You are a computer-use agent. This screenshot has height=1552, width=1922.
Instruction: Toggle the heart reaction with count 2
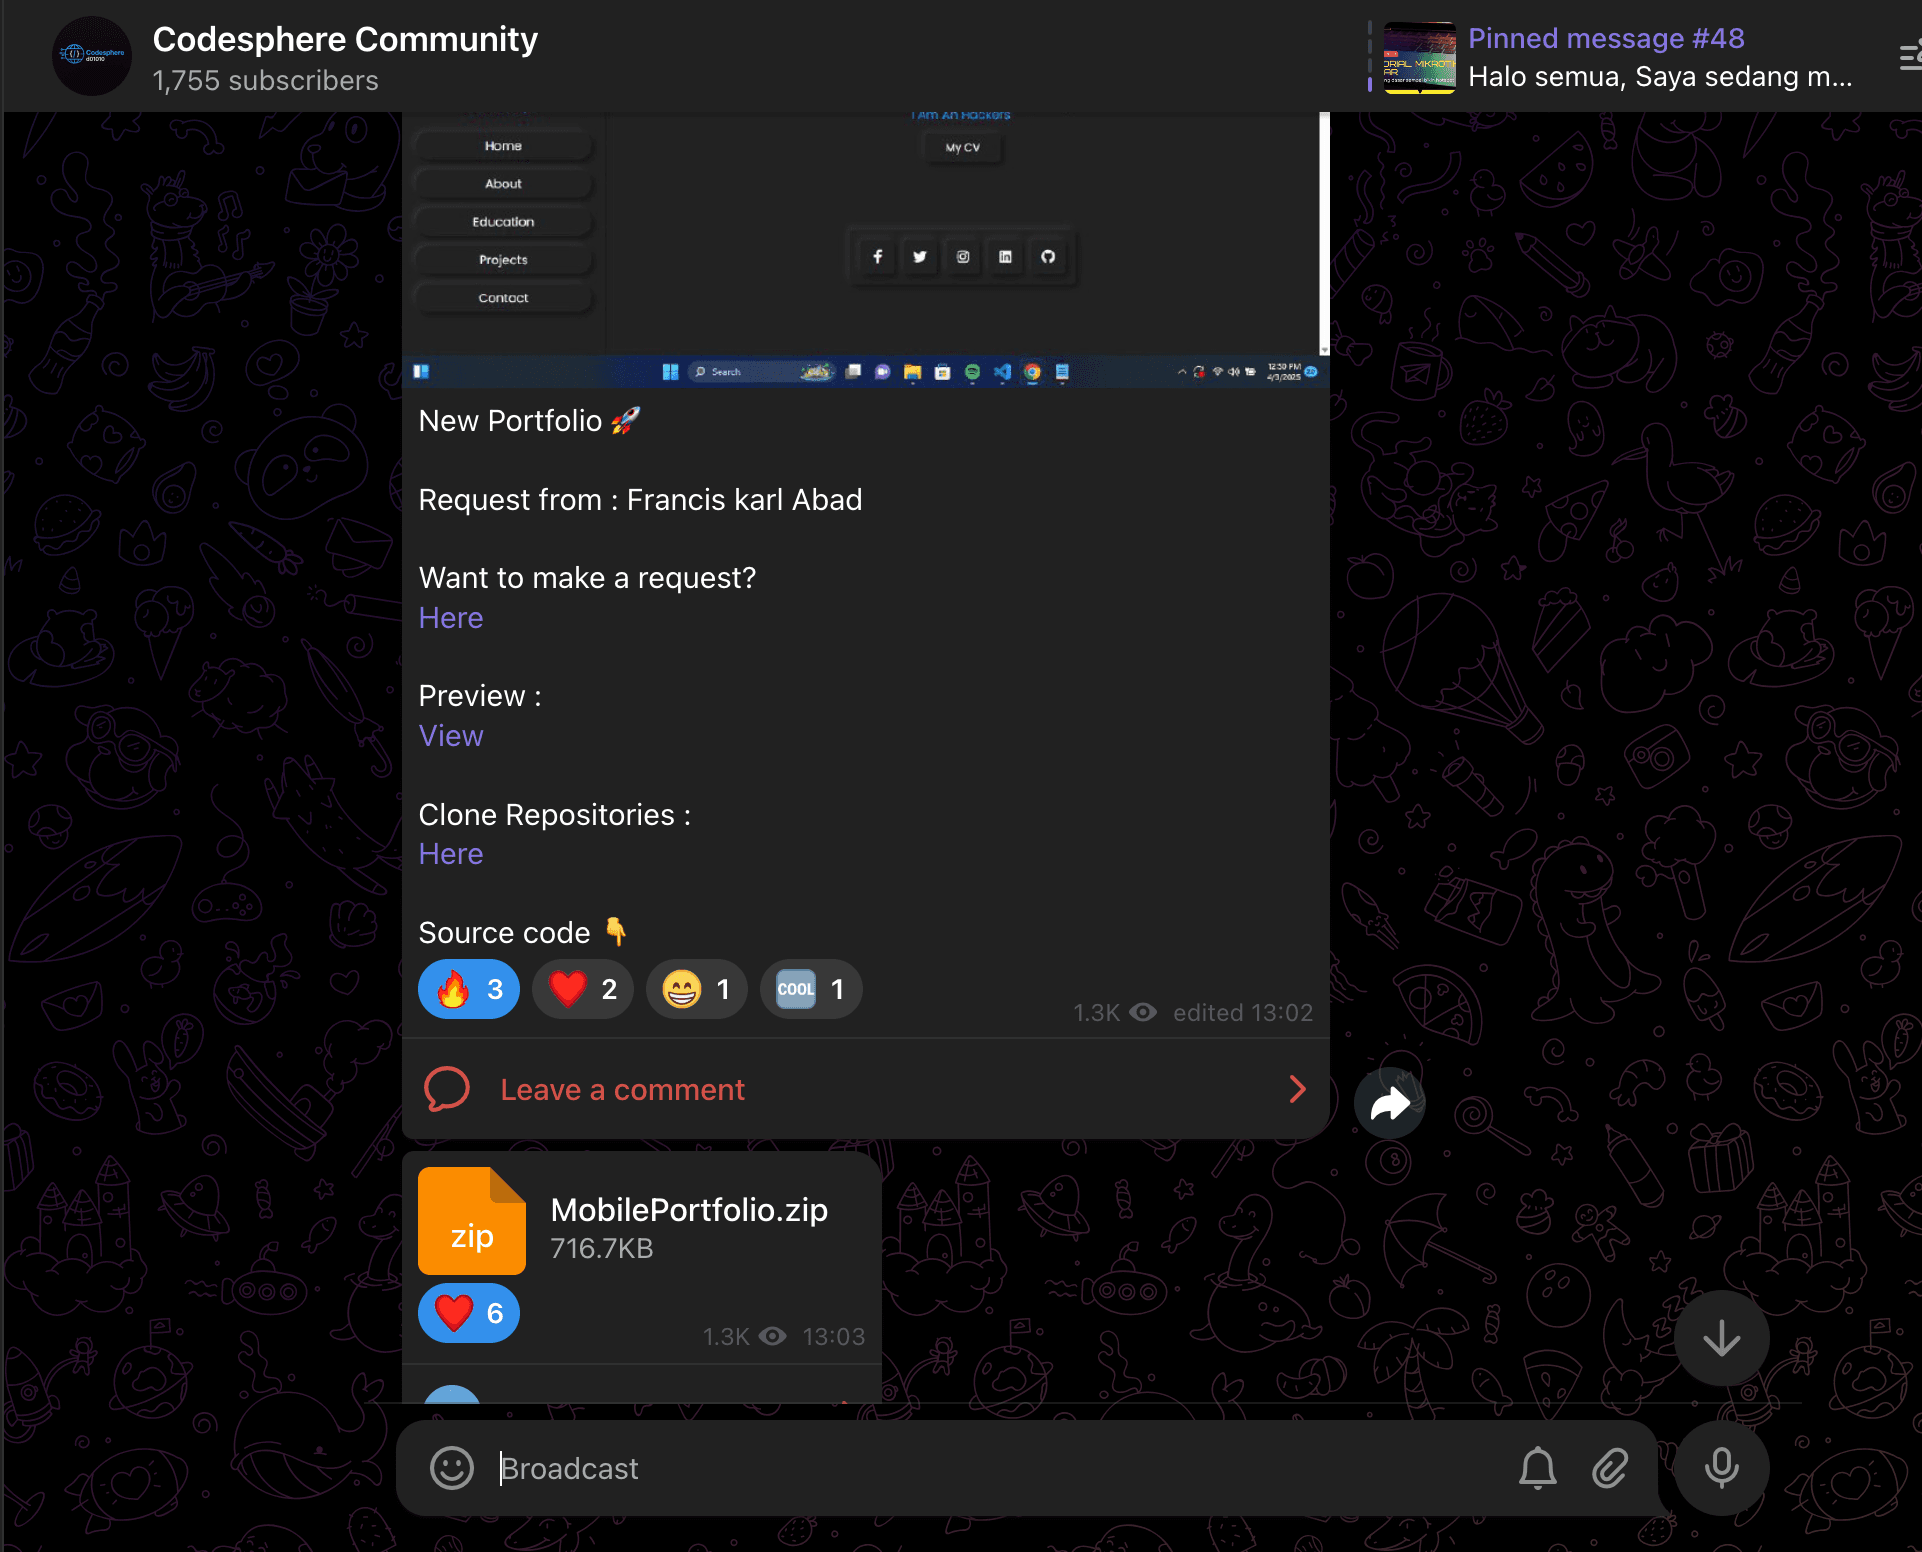pyautogui.click(x=582, y=989)
